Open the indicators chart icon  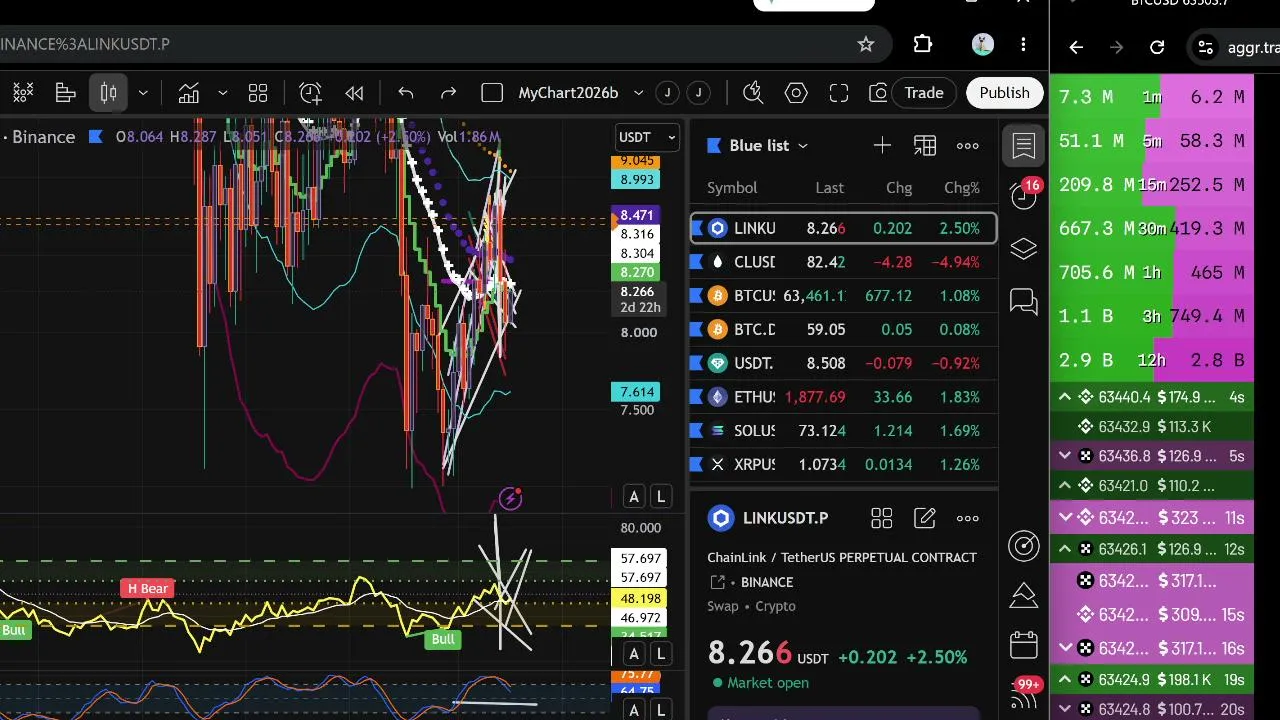pyautogui.click(x=189, y=93)
